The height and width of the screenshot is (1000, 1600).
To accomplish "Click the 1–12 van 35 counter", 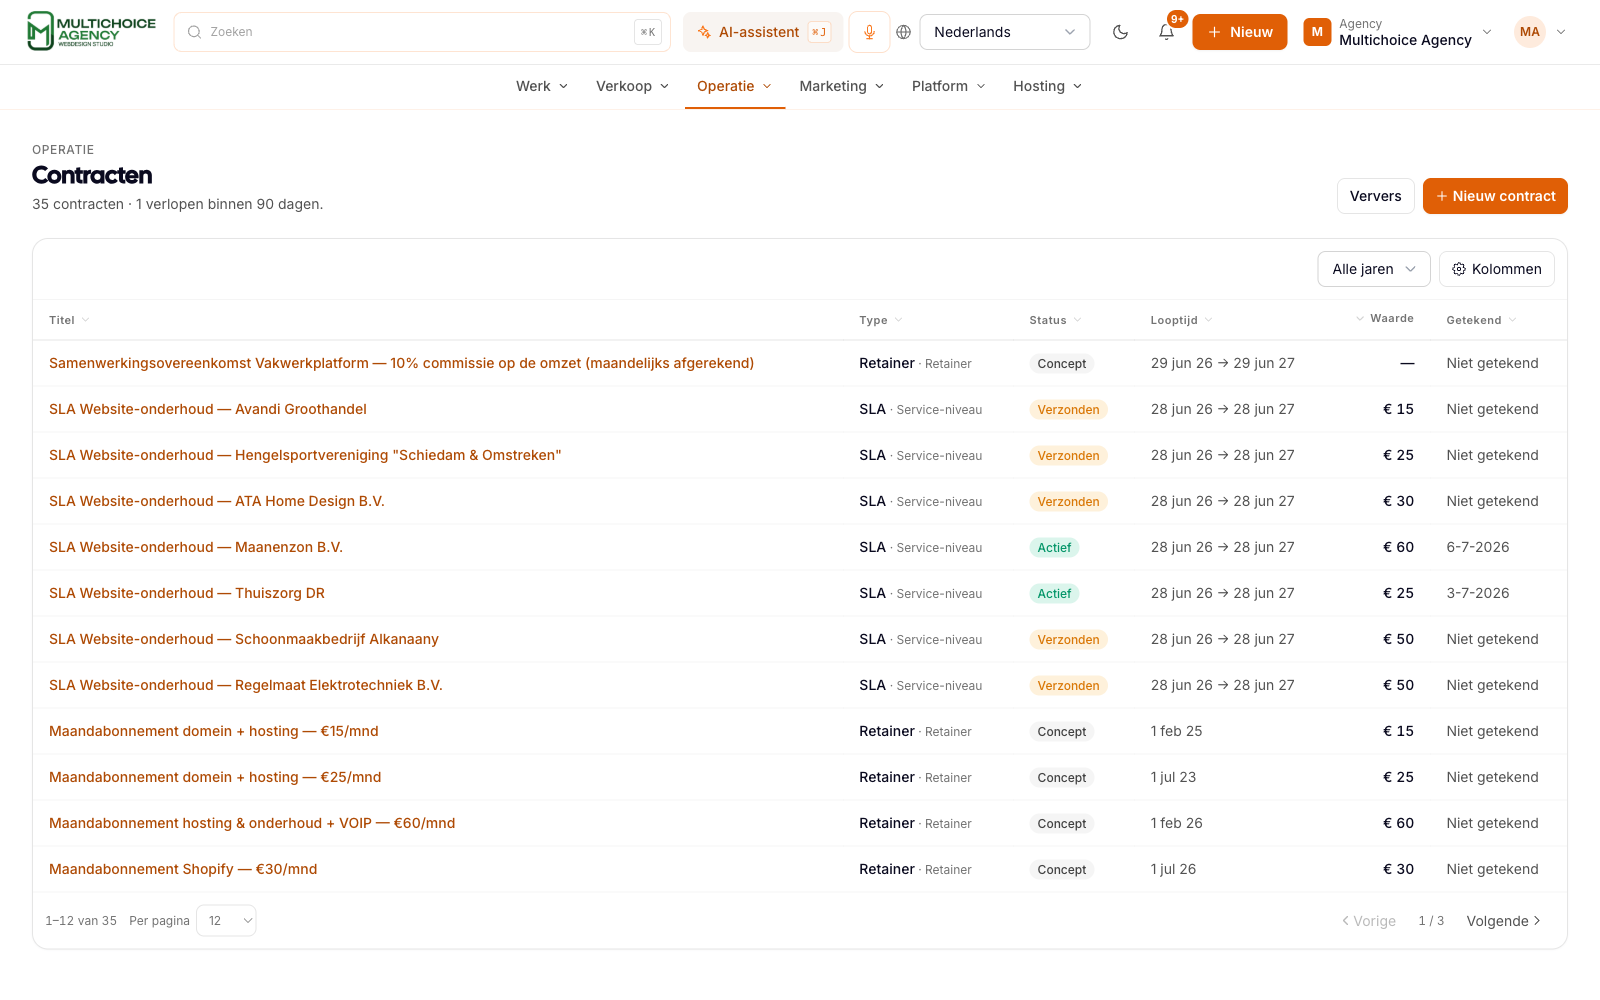I will pos(81,921).
